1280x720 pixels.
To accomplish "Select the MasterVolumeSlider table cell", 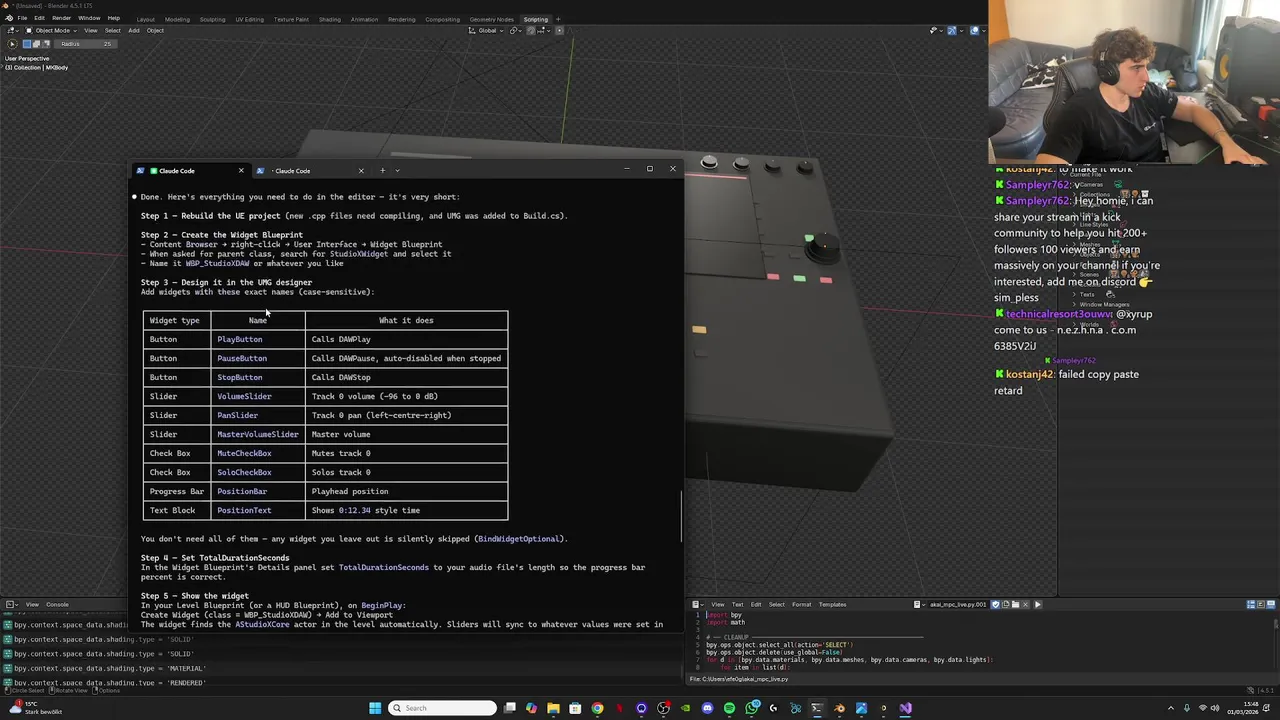I will click(x=258, y=434).
